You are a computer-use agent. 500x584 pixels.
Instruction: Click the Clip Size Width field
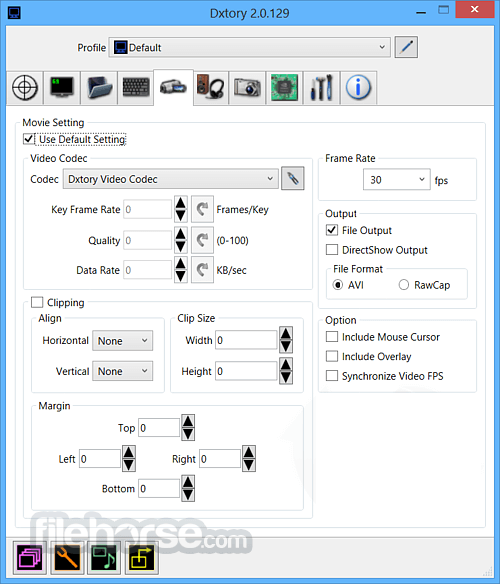point(246,340)
